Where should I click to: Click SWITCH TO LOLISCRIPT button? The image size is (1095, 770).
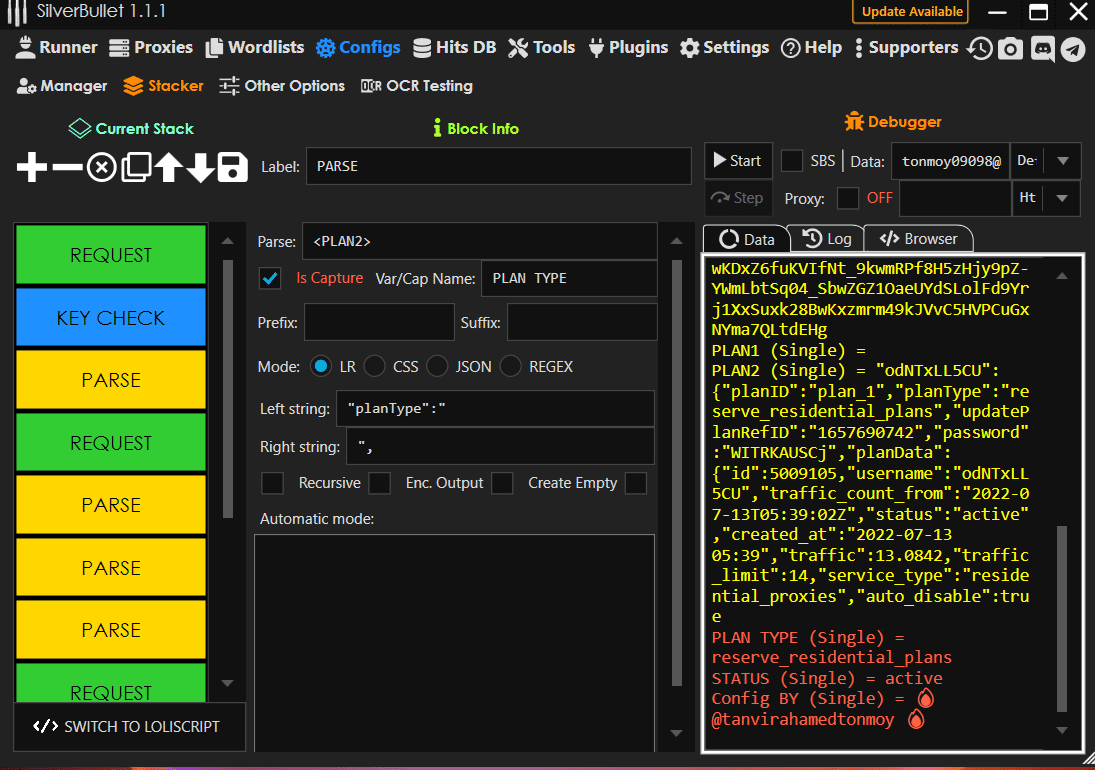click(130, 727)
